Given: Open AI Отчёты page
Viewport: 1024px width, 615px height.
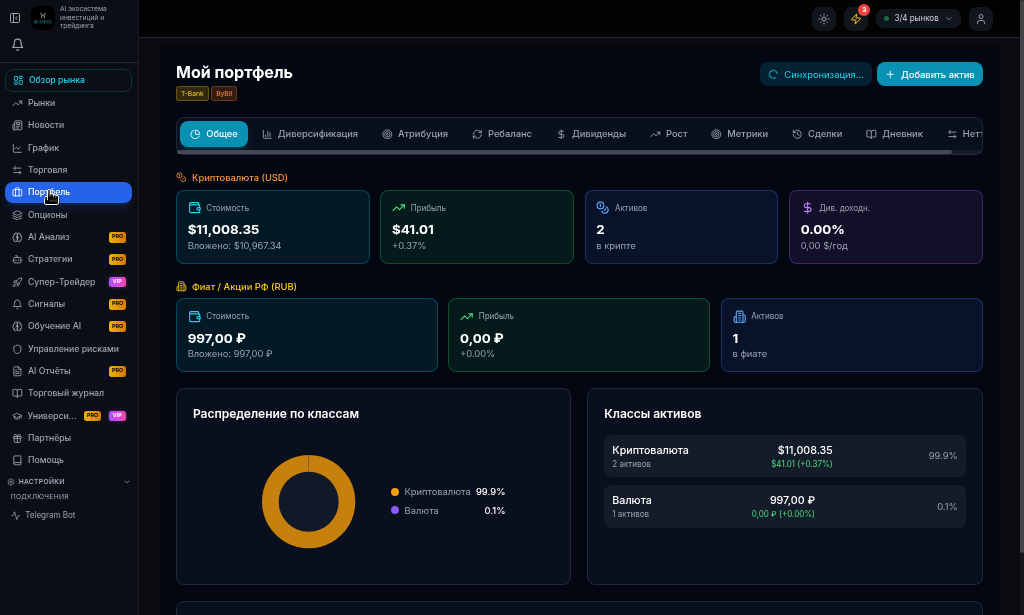Looking at the screenshot, I should (69, 371).
